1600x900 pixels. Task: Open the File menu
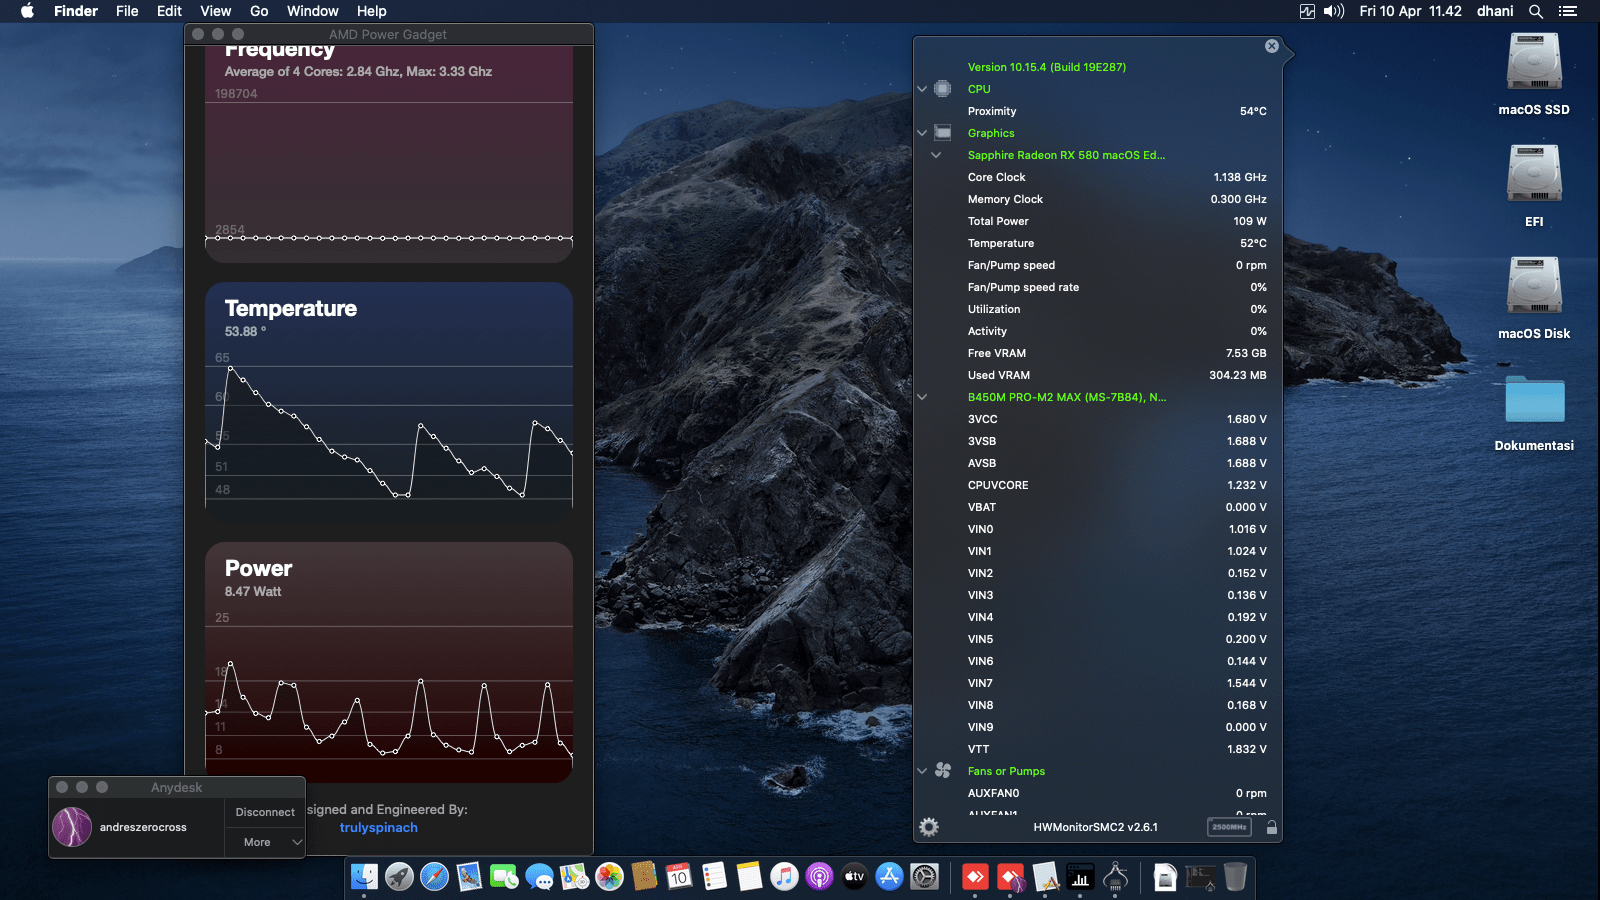click(x=127, y=11)
